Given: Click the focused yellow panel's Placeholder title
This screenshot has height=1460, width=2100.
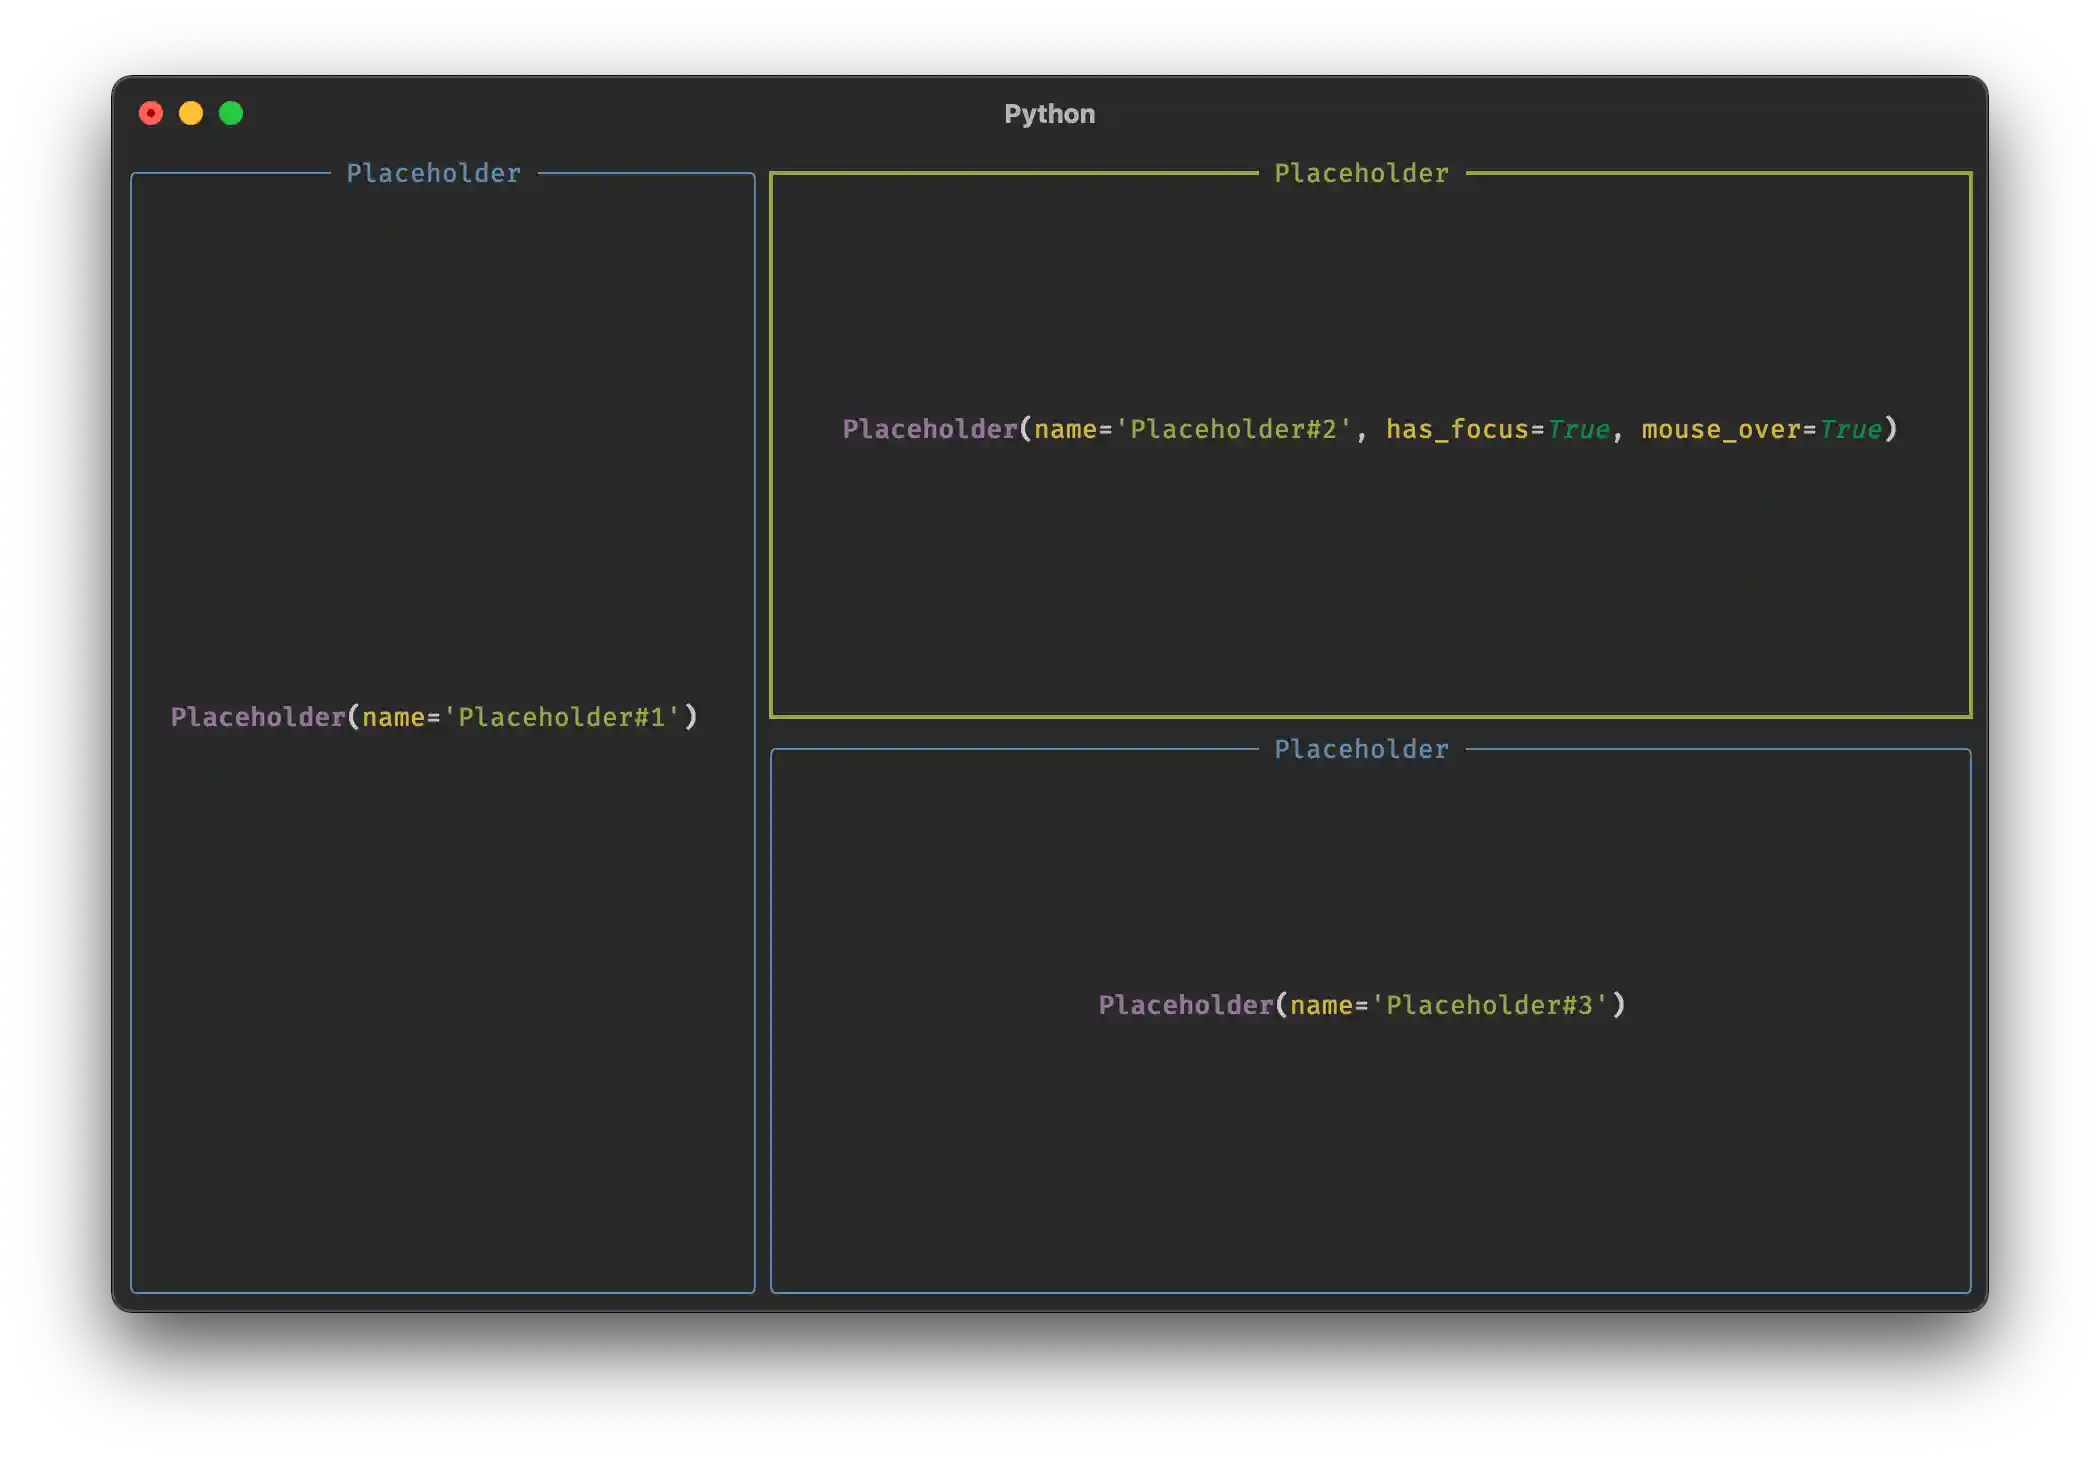Looking at the screenshot, I should 1360,173.
